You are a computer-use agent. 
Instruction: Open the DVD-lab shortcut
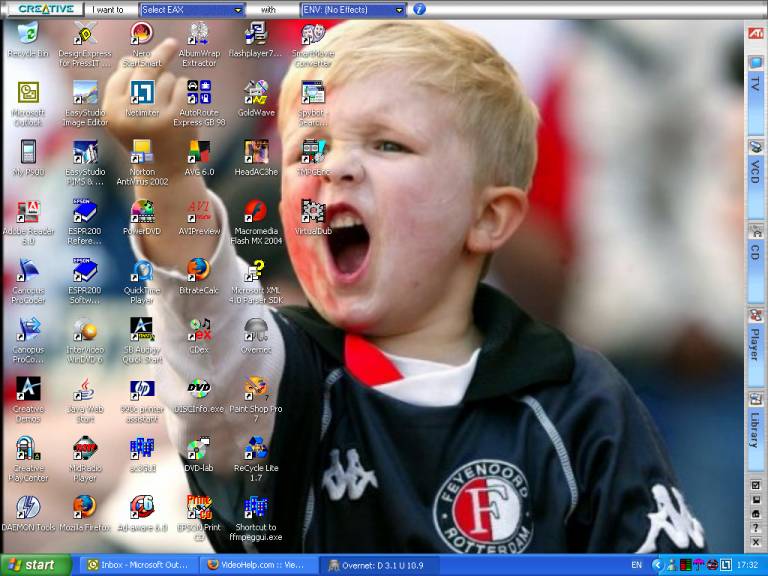(x=199, y=448)
